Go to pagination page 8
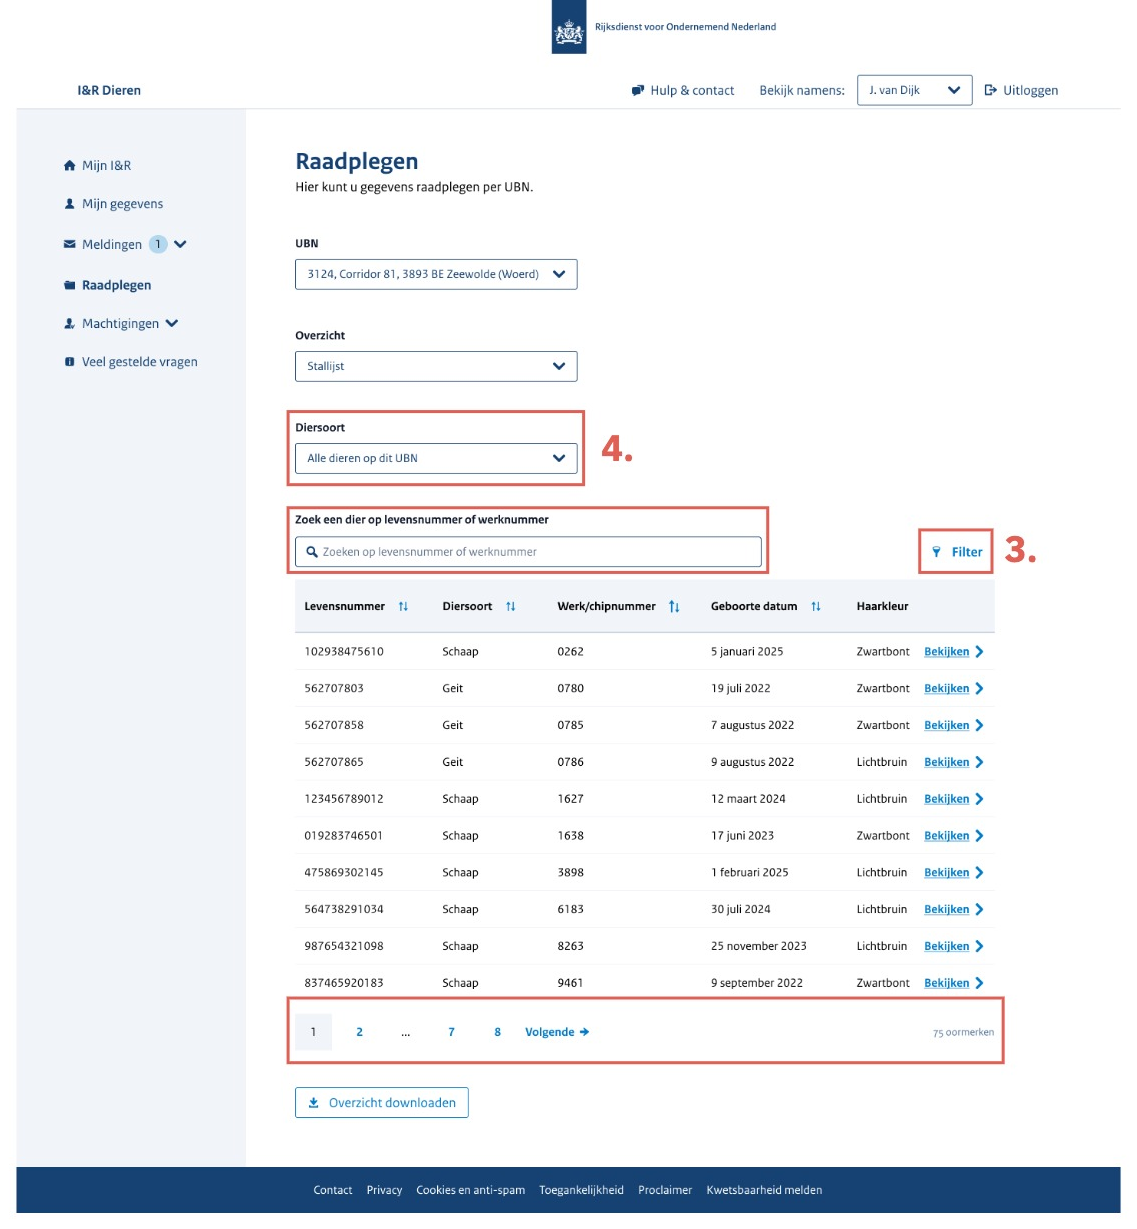The height and width of the screenshot is (1229, 1137). pos(497,1032)
